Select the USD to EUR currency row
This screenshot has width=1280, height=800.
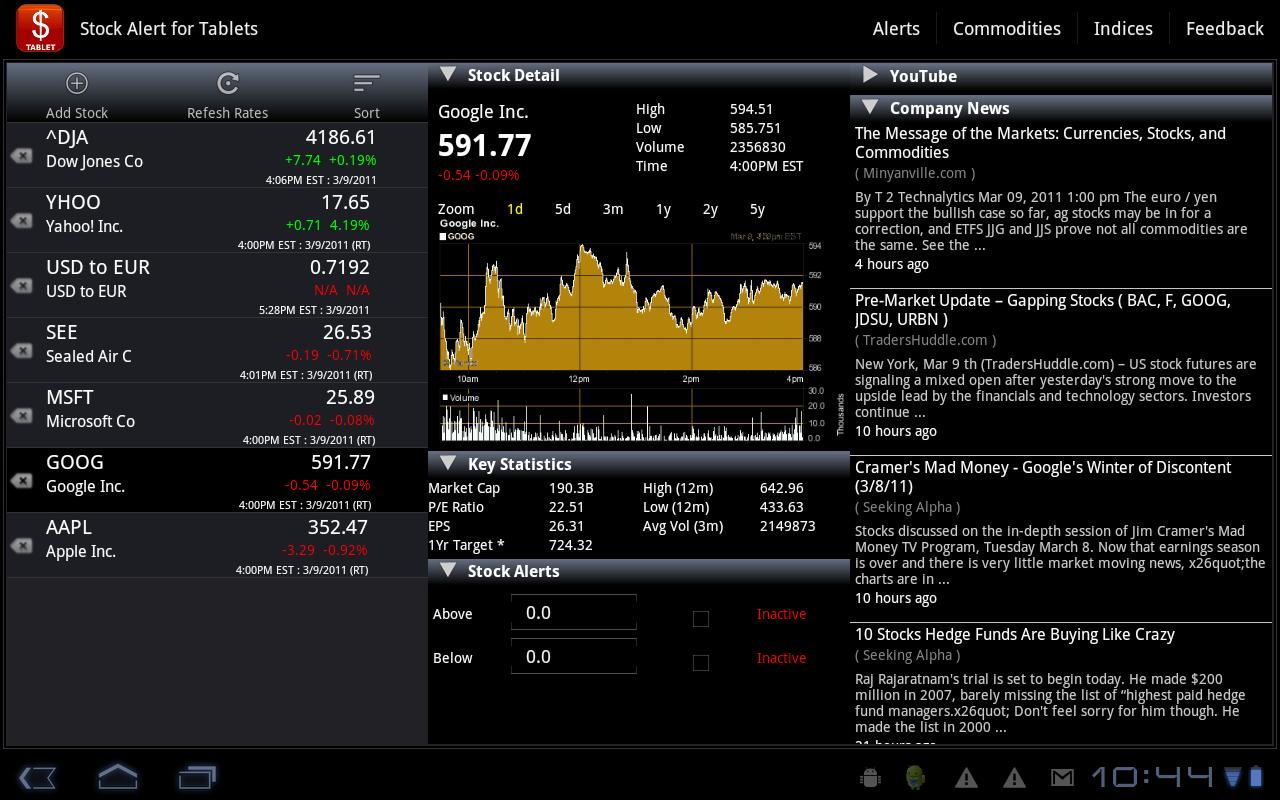tap(217, 285)
